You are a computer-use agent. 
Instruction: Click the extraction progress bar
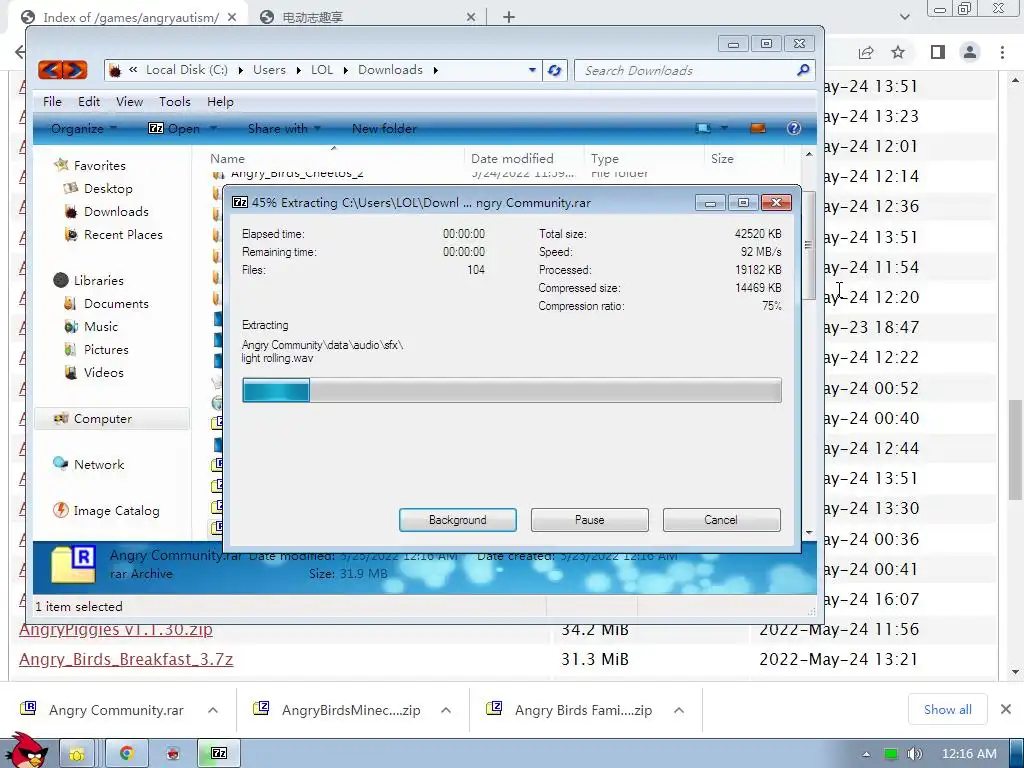tap(511, 391)
